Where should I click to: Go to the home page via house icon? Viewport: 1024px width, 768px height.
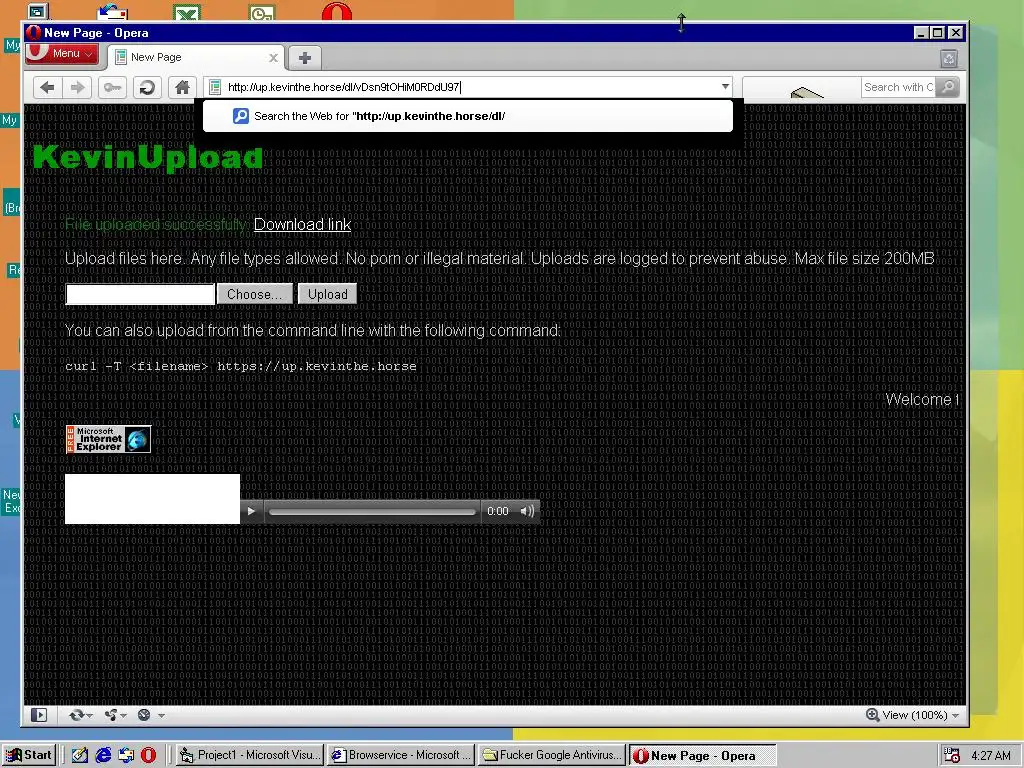182,87
